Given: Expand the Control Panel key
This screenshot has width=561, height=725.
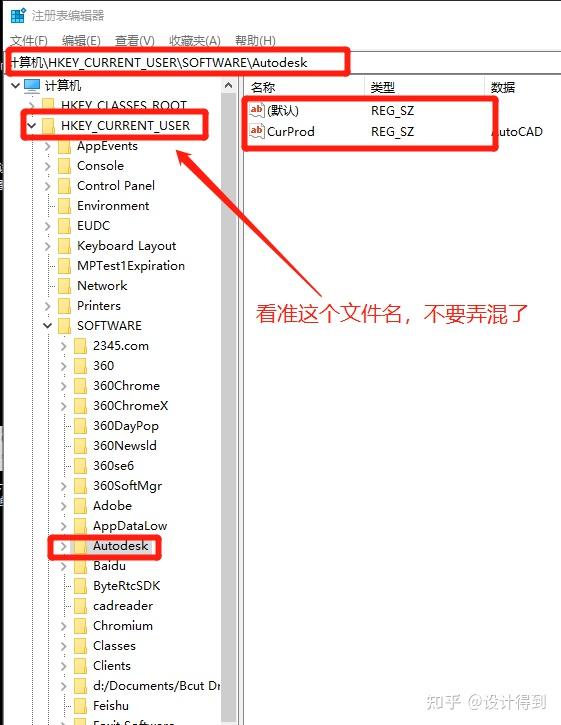Looking at the screenshot, I should [x=47, y=186].
